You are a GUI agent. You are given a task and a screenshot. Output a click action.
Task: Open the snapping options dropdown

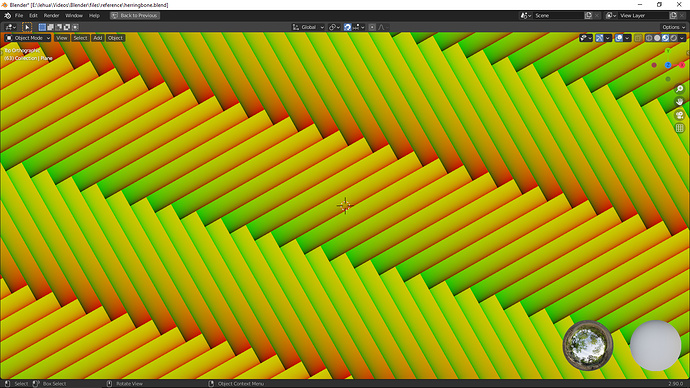coord(359,27)
